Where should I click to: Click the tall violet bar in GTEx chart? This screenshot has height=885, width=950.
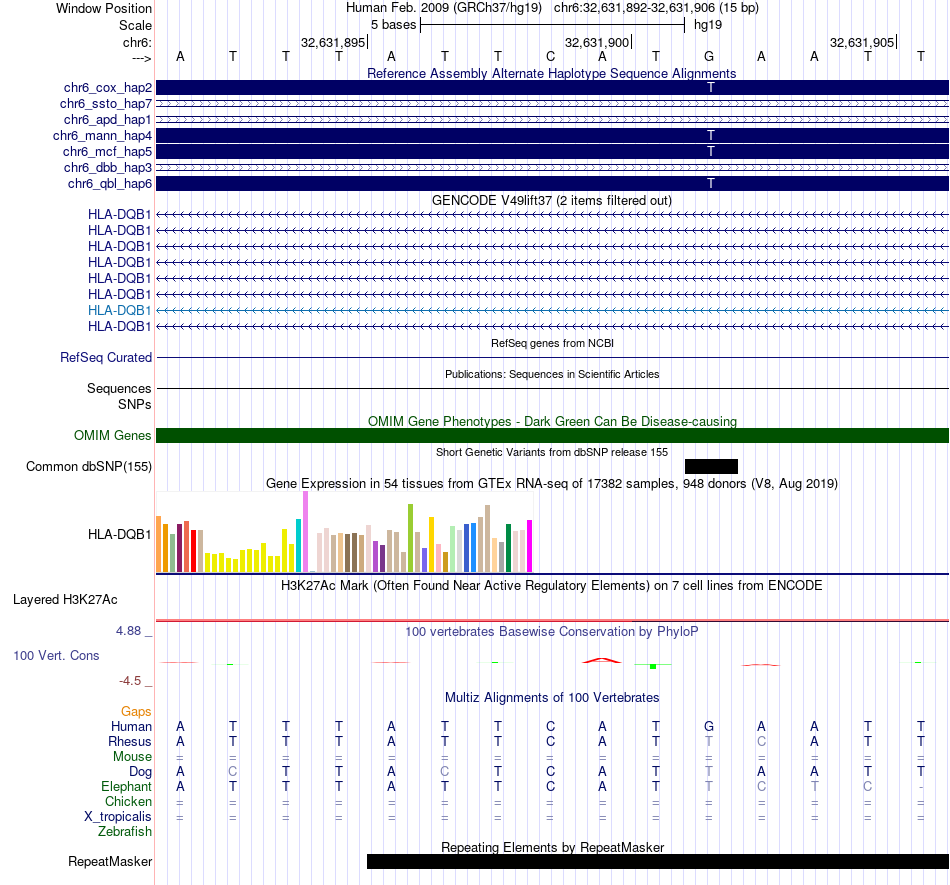[305, 532]
